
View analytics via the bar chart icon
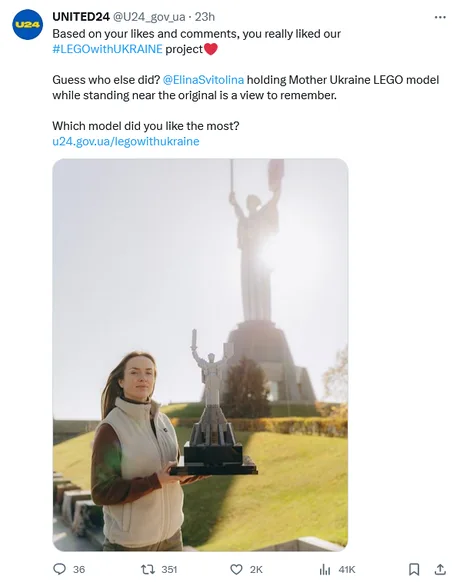click(x=325, y=569)
